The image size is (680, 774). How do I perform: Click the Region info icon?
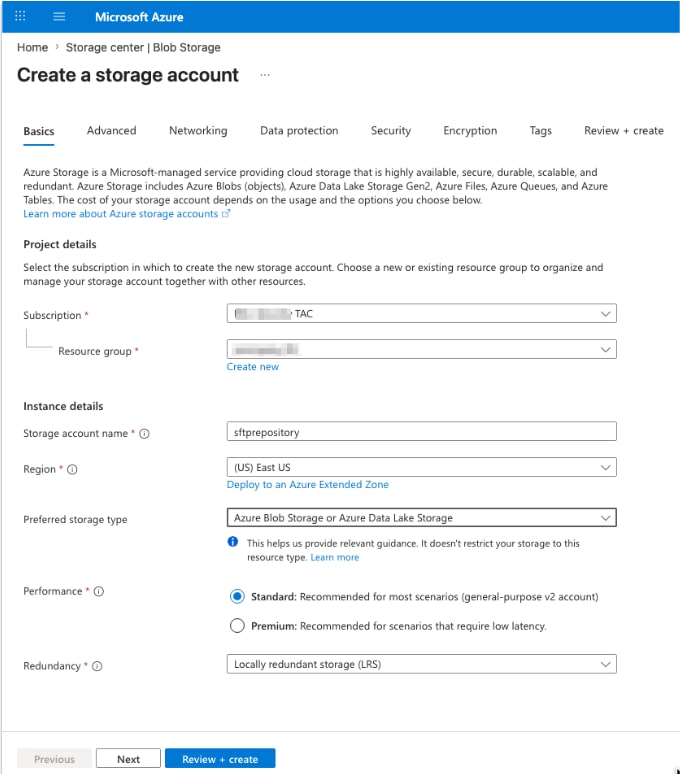coord(72,469)
